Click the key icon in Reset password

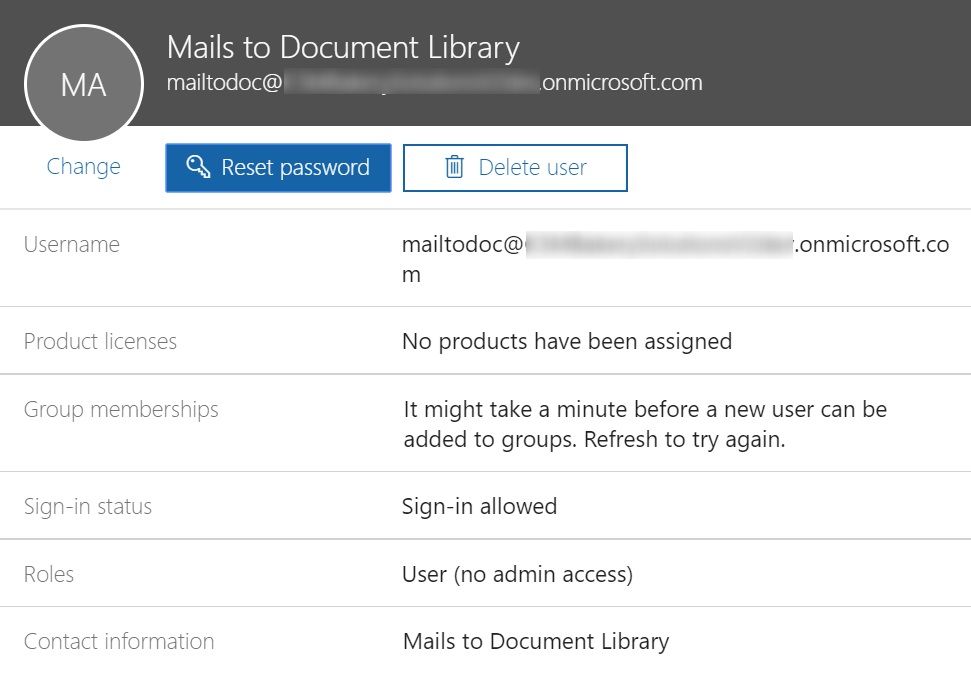tap(198, 167)
